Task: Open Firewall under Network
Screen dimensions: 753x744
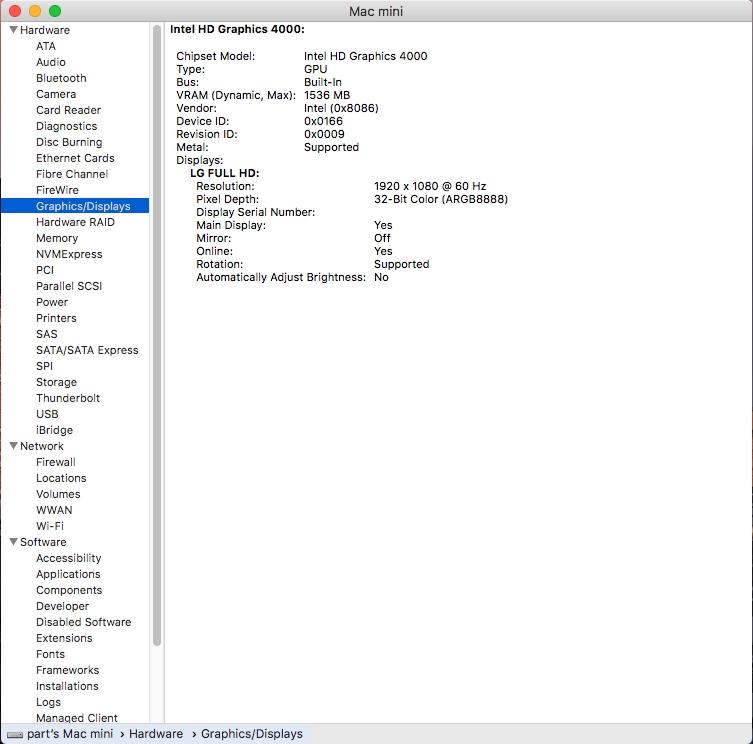Action: (x=56, y=462)
